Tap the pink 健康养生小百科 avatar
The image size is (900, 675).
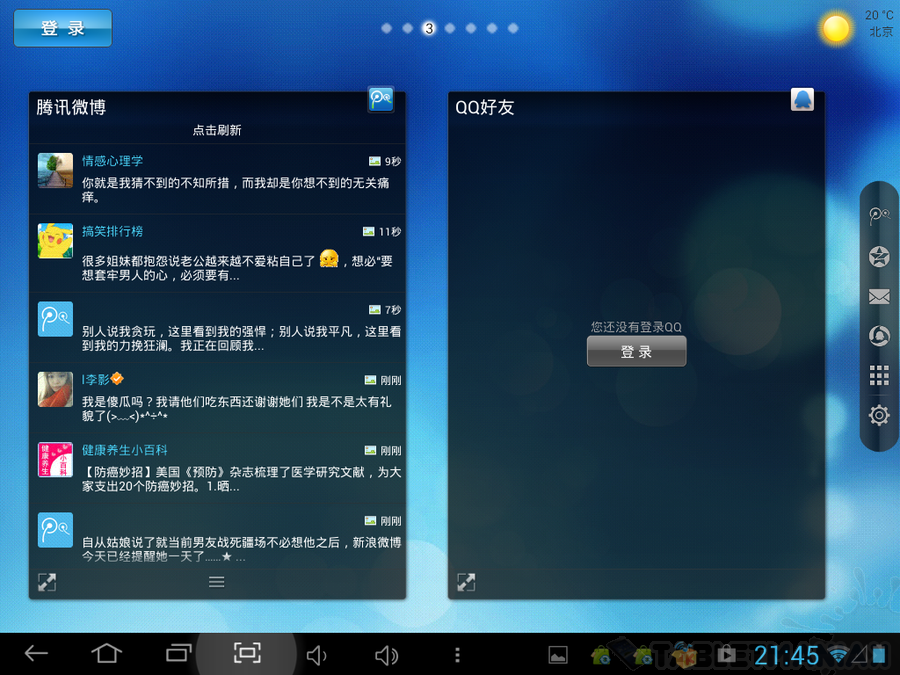click(x=55, y=459)
